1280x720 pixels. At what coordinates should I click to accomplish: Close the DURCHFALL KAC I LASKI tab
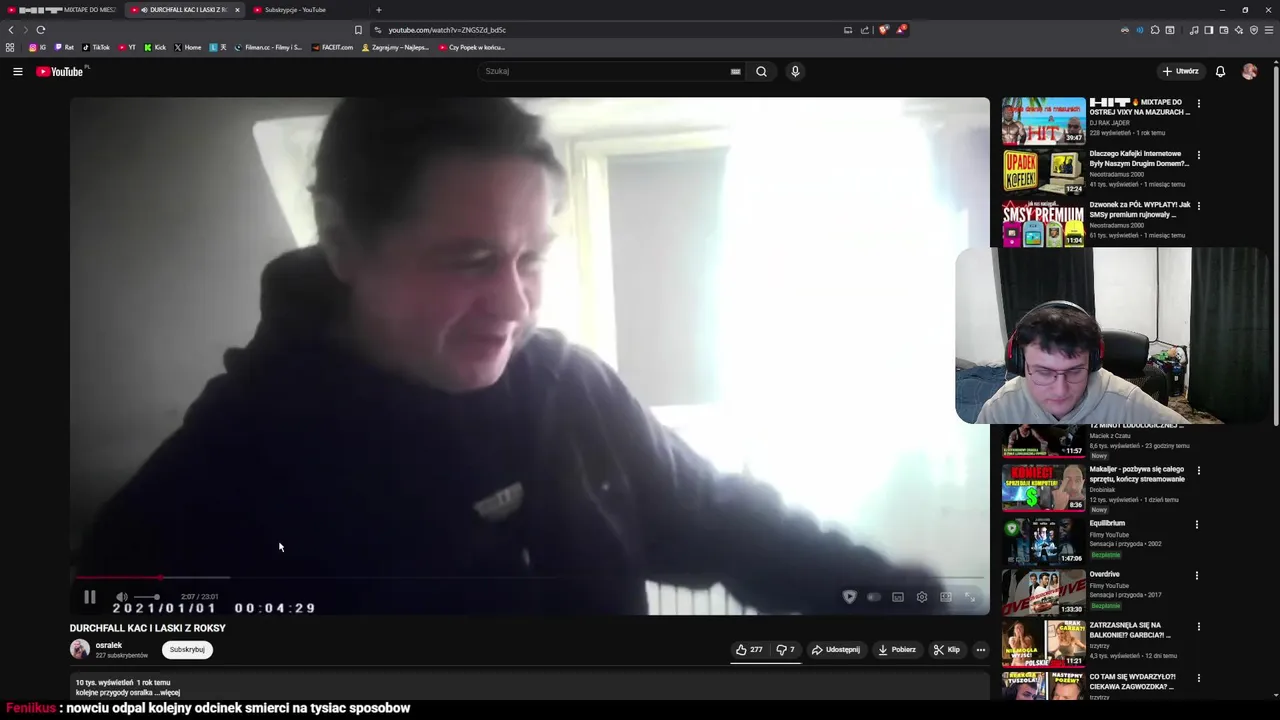(237, 10)
